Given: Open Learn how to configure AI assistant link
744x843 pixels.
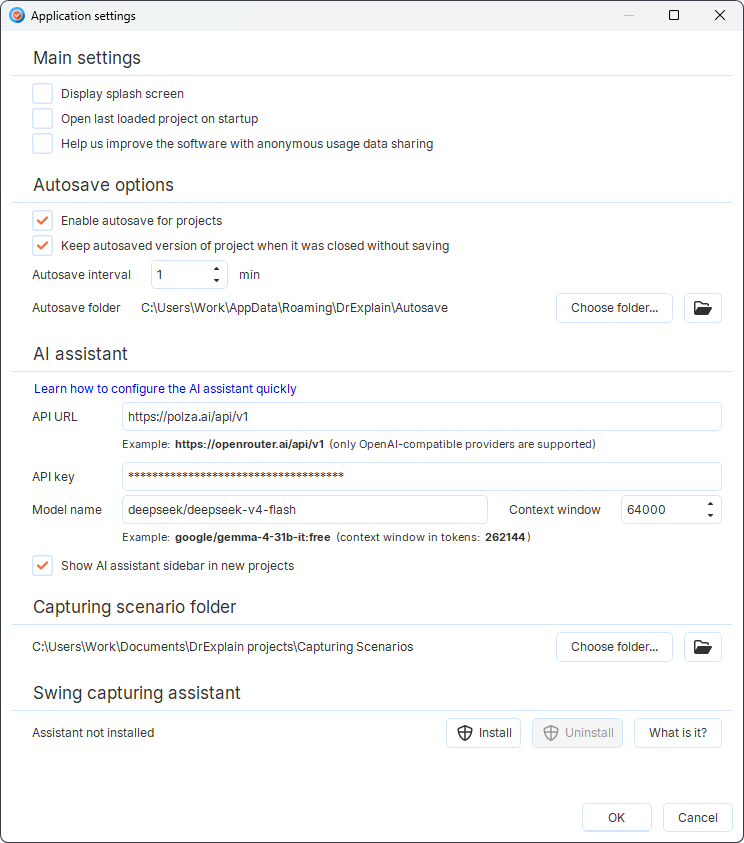Looking at the screenshot, I should pyautogui.click(x=165, y=389).
